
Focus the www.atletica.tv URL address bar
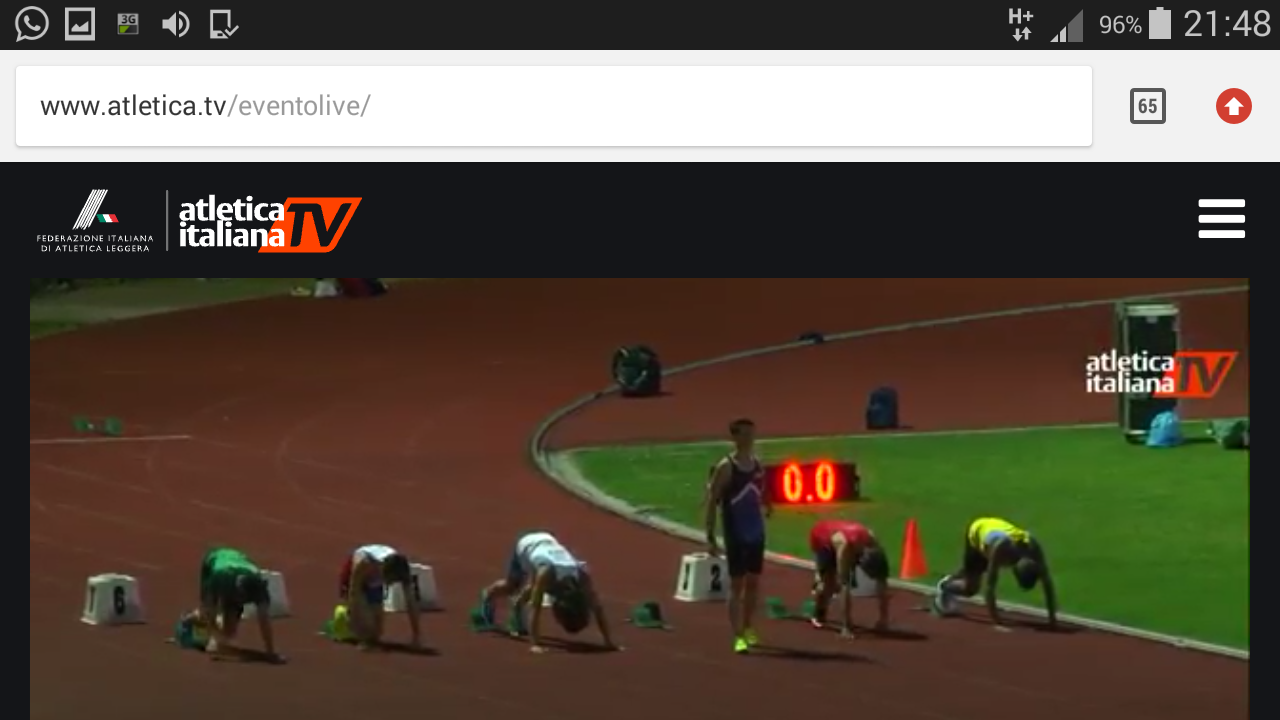click(554, 106)
